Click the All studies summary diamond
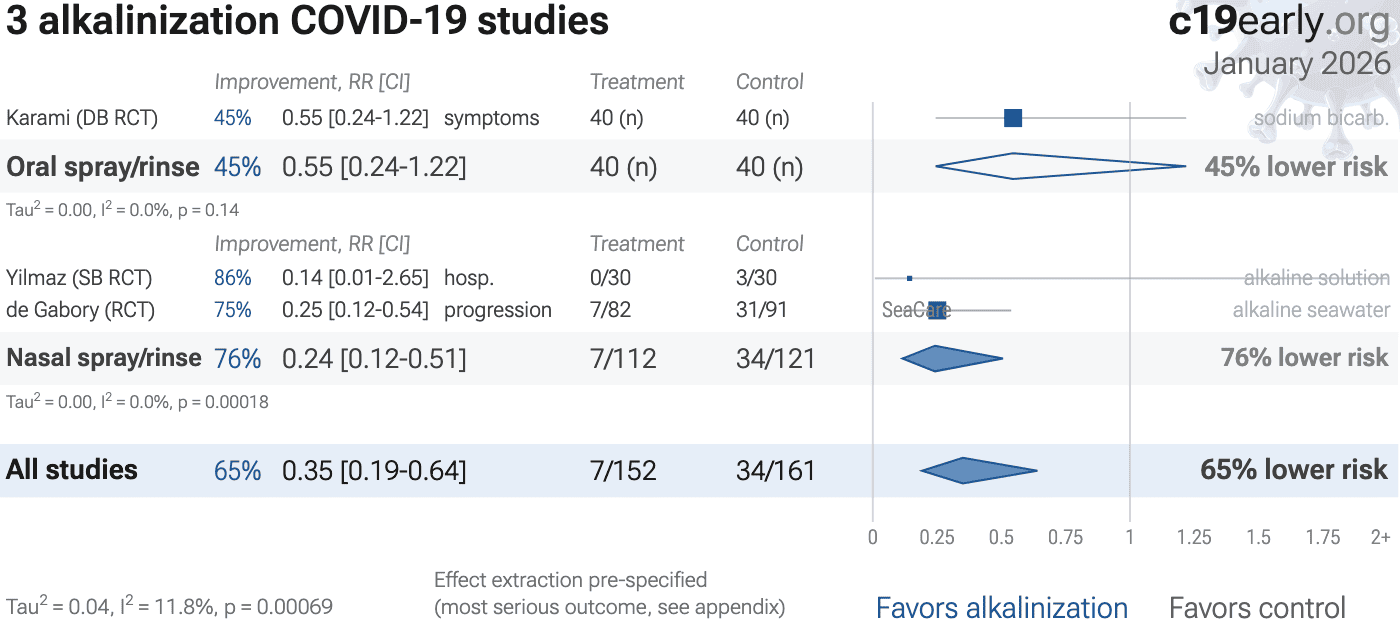The width and height of the screenshot is (1400, 621). coord(963,470)
